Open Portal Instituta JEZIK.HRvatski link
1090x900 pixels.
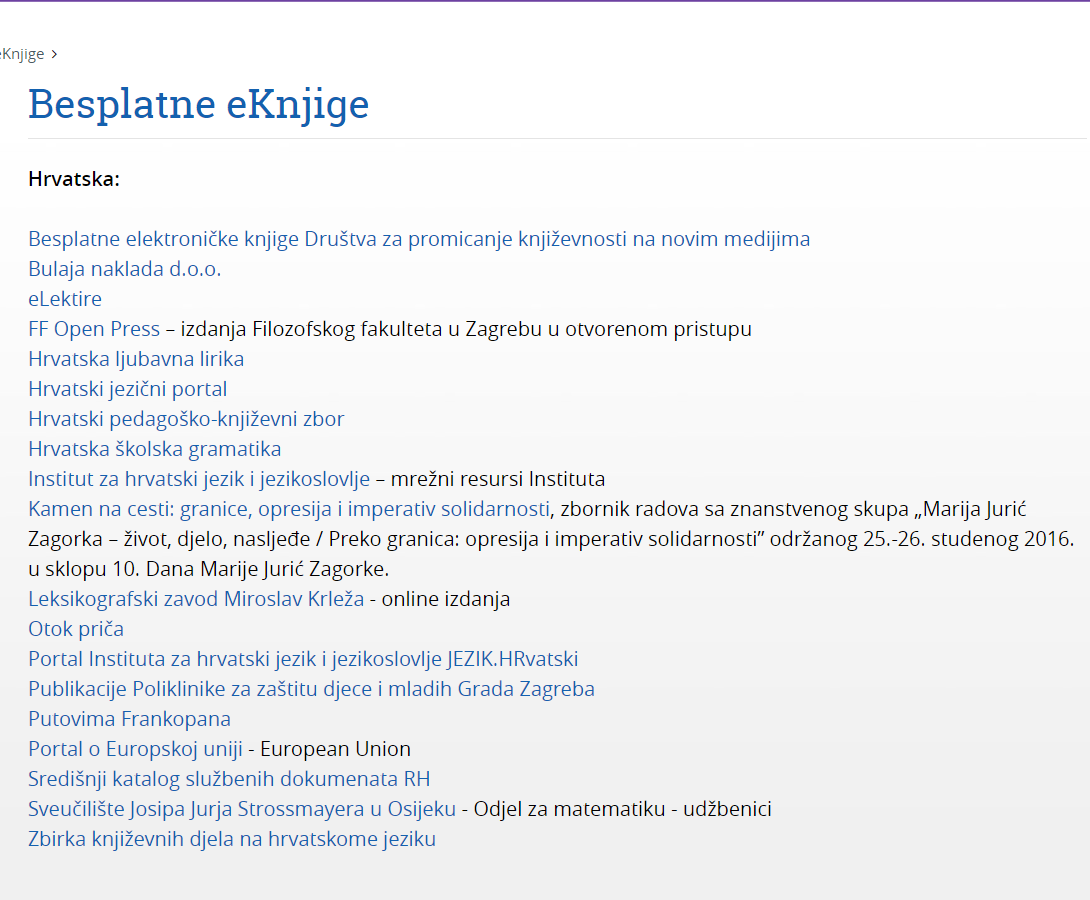(x=303, y=659)
